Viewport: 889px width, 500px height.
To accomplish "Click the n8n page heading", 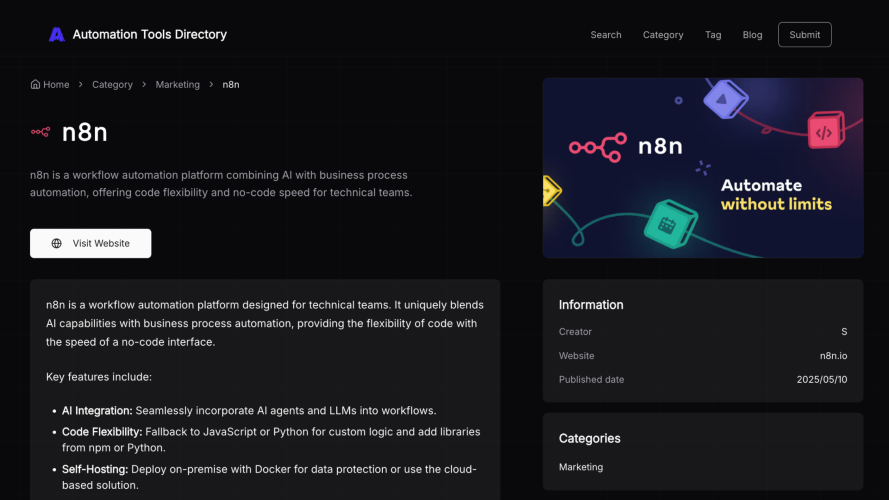I will (x=84, y=132).
